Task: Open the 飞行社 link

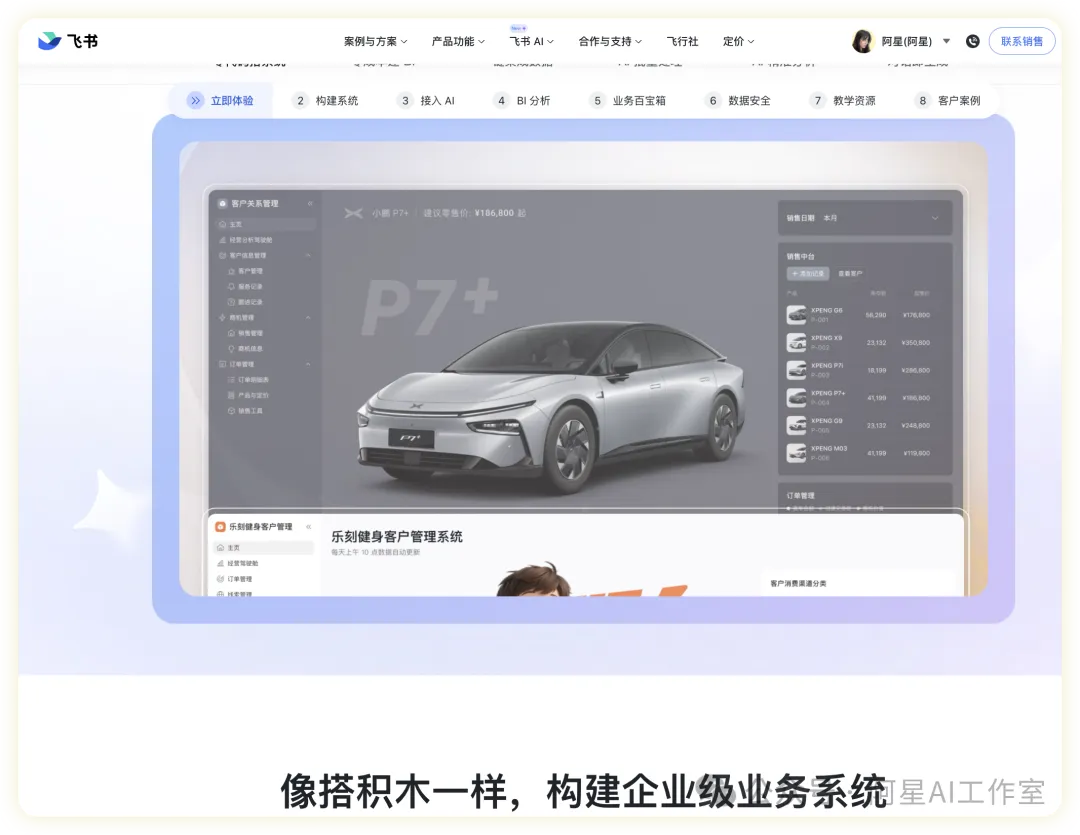Action: tap(682, 41)
